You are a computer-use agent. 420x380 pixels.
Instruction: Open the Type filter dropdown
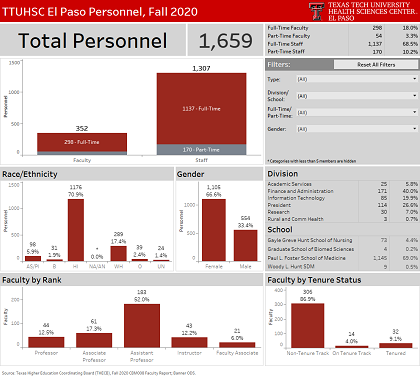tap(357, 79)
